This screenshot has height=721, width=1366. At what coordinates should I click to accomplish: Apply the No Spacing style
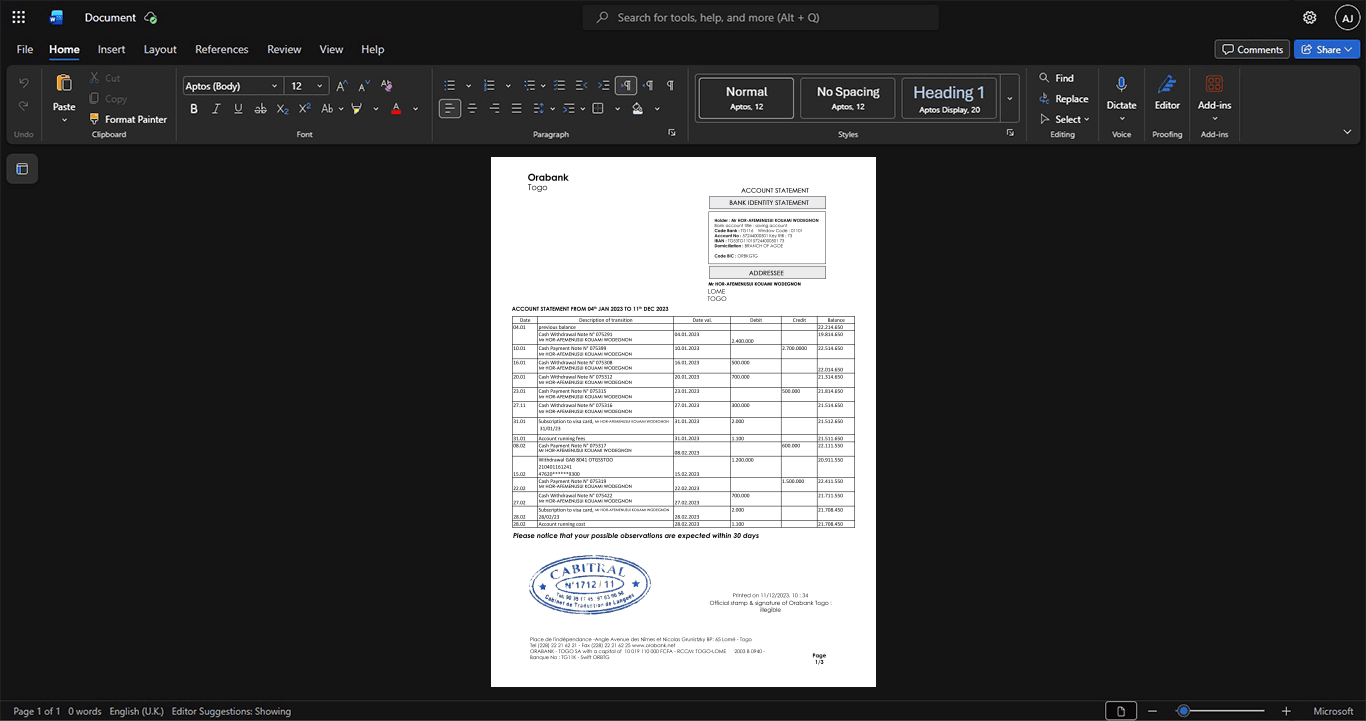point(848,98)
